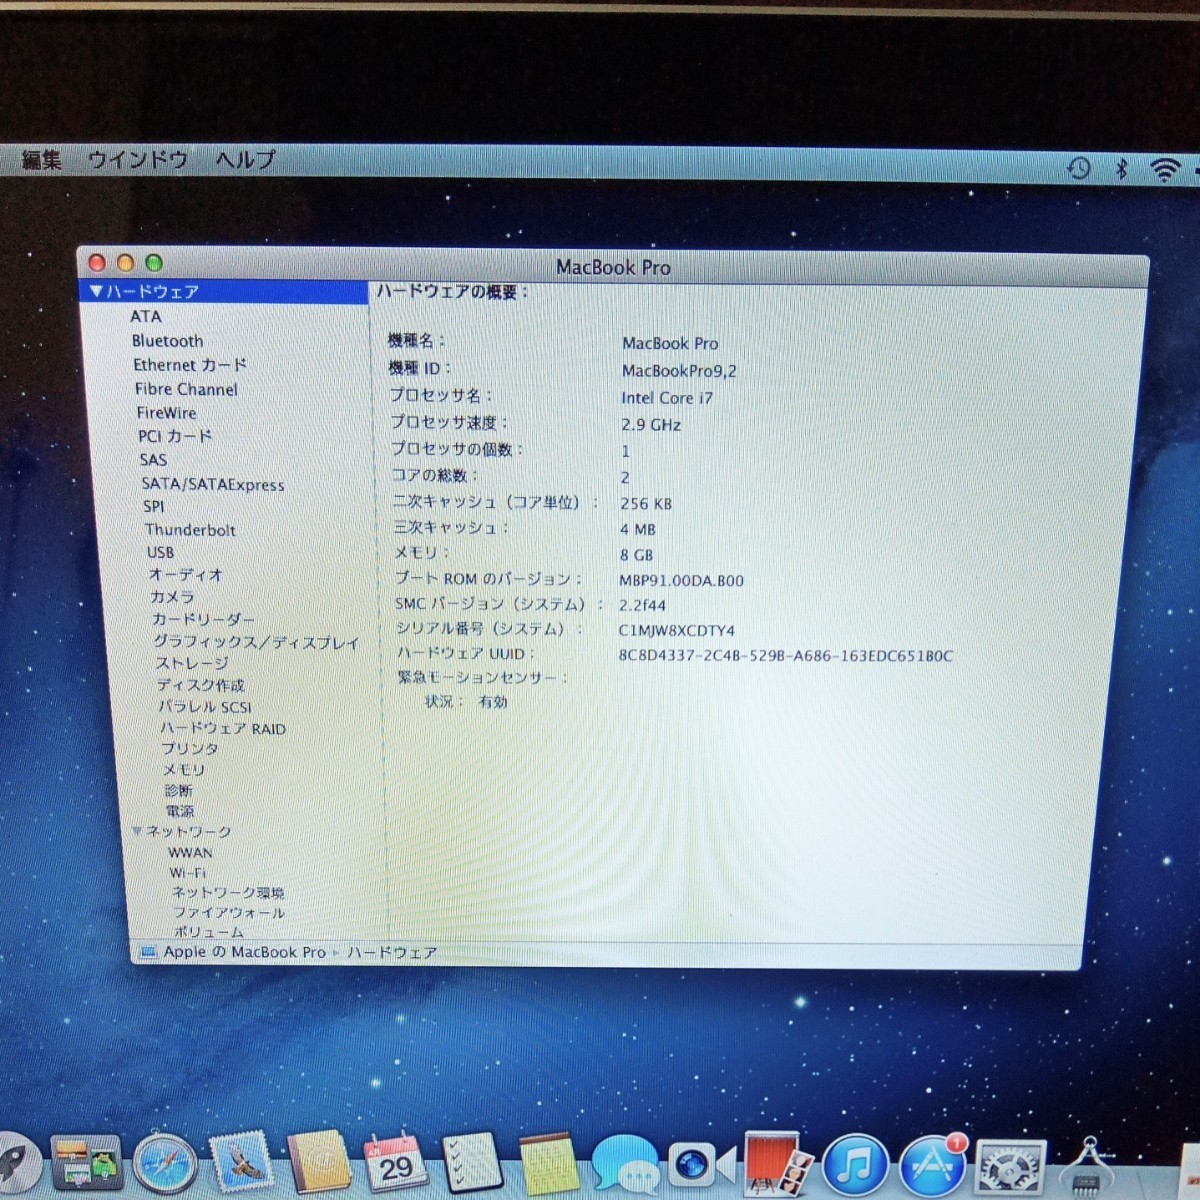Select メモリ in the sidebar list
This screenshot has width=1200, height=1200.
point(184,769)
